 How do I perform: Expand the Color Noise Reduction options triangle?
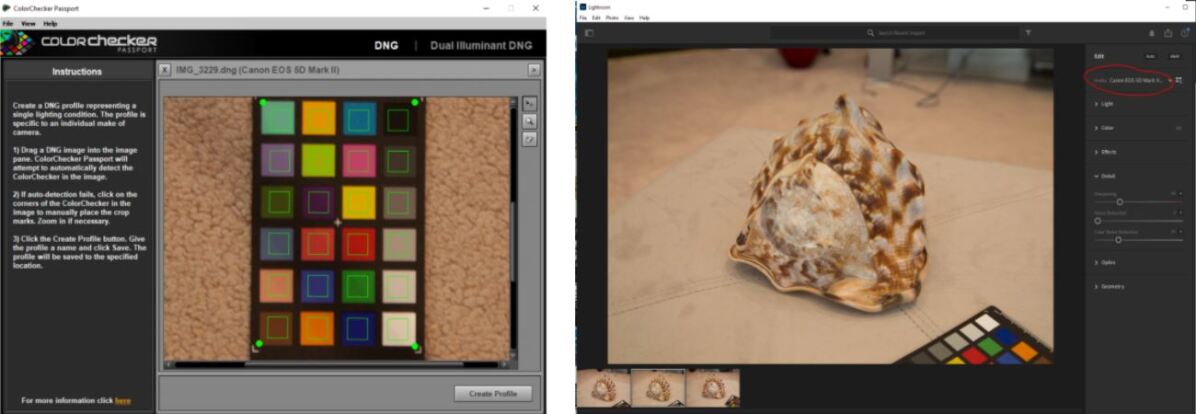1182,231
